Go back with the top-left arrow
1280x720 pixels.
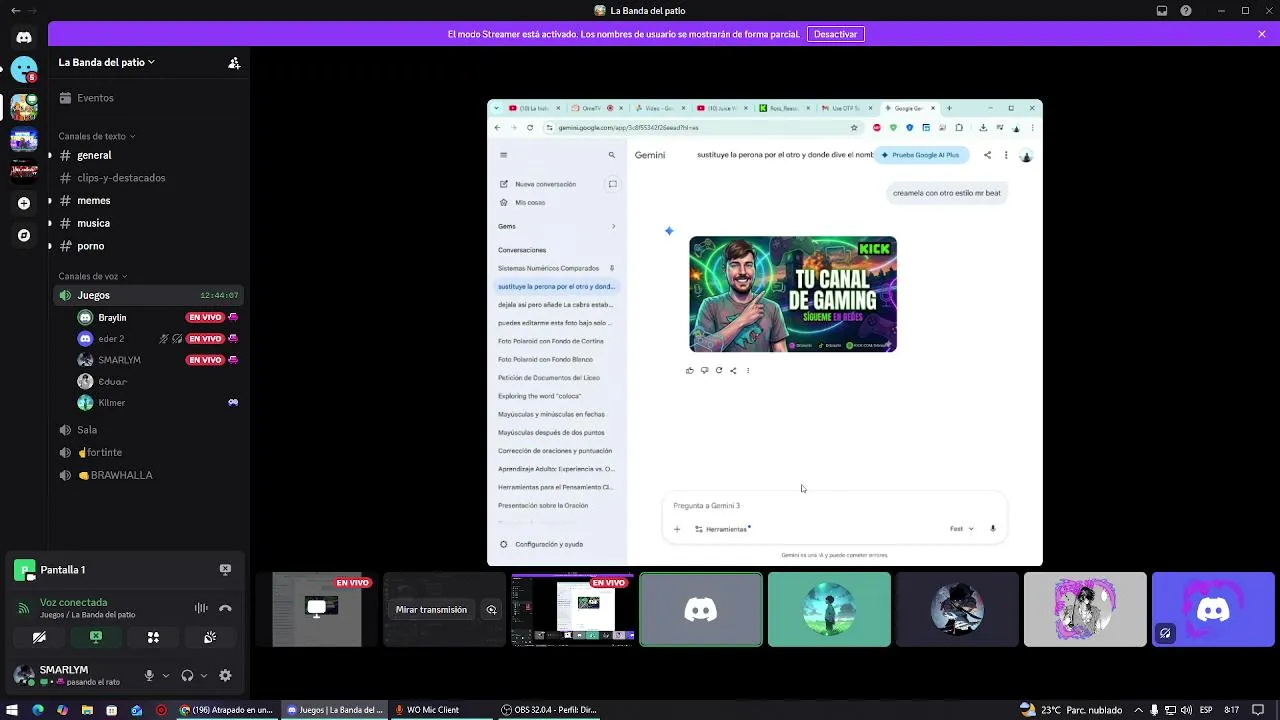[x=15, y=11]
